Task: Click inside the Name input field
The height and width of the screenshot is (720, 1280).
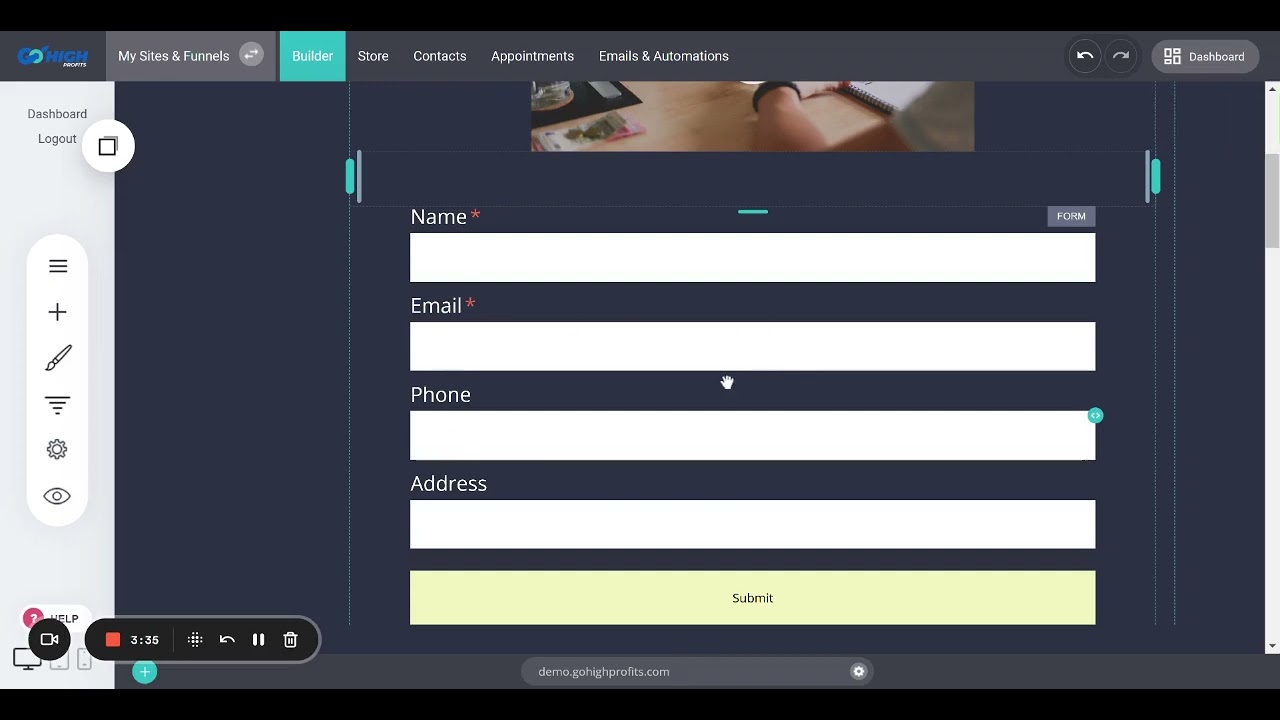Action: [x=752, y=258]
